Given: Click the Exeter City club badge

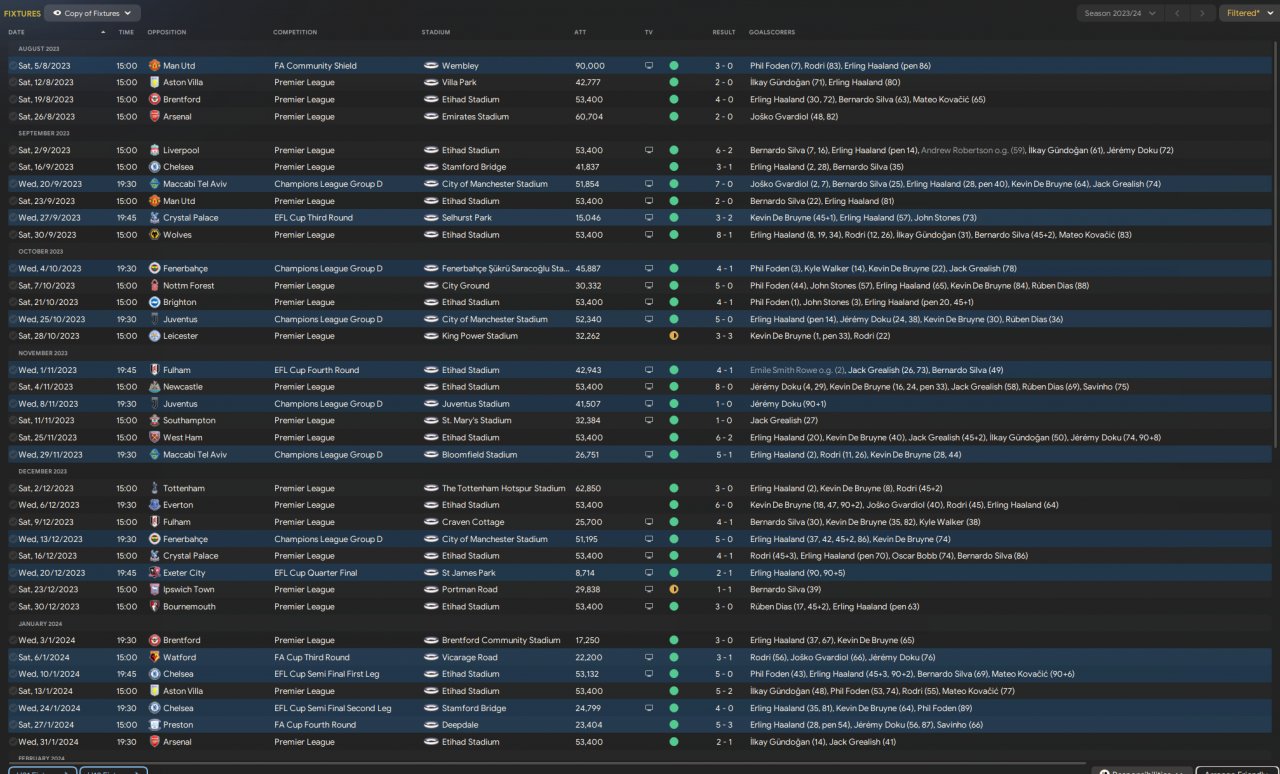Looking at the screenshot, I should tap(154, 573).
